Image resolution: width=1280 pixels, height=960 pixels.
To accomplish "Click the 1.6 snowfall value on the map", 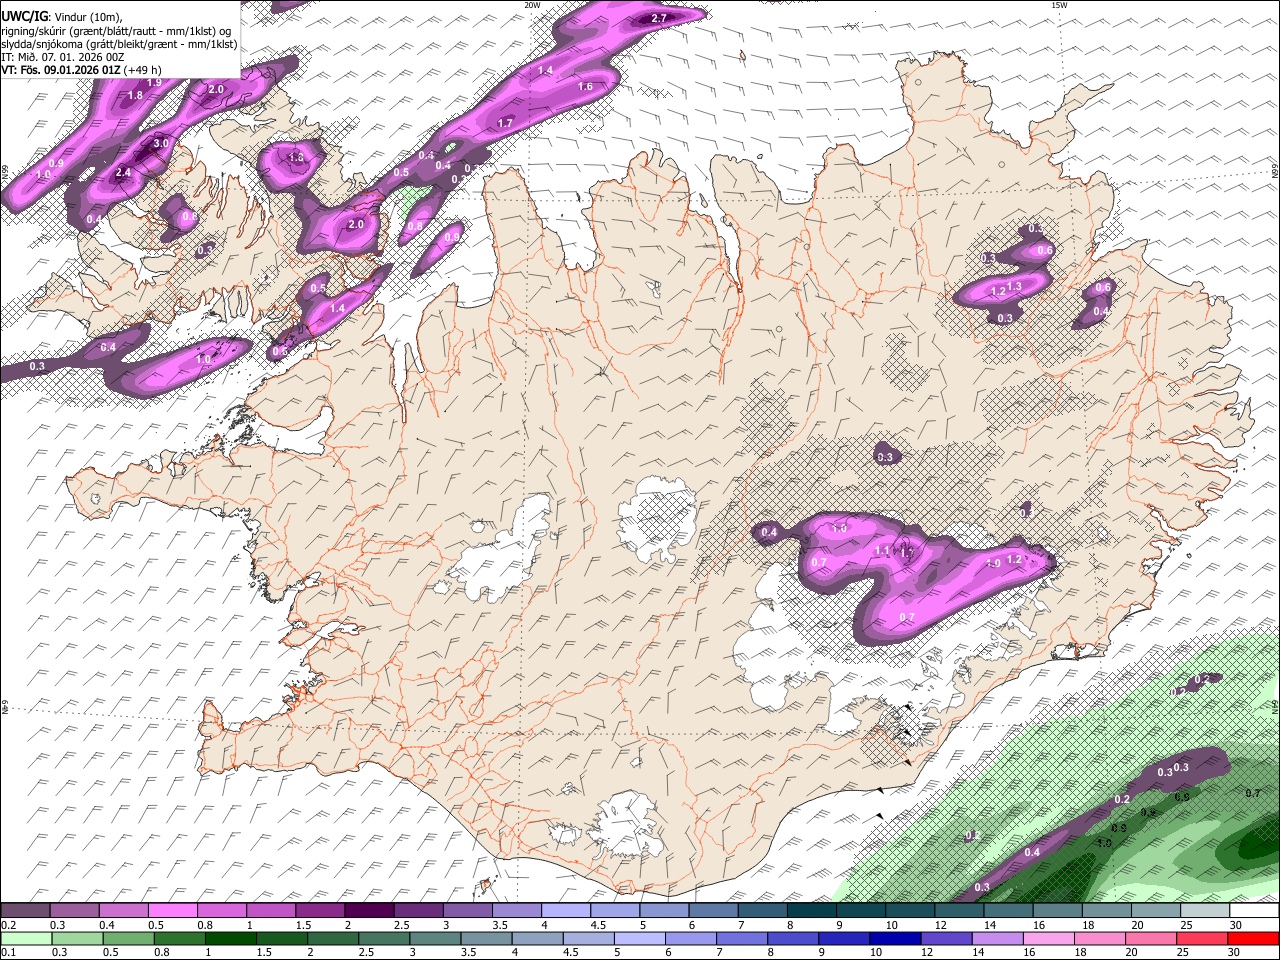I will pyautogui.click(x=586, y=87).
